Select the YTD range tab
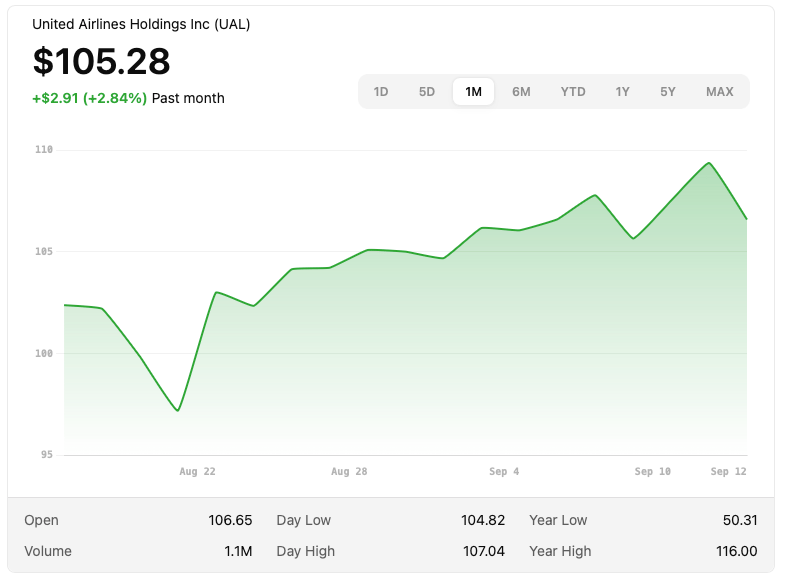Image resolution: width=785 pixels, height=580 pixels. point(573,92)
